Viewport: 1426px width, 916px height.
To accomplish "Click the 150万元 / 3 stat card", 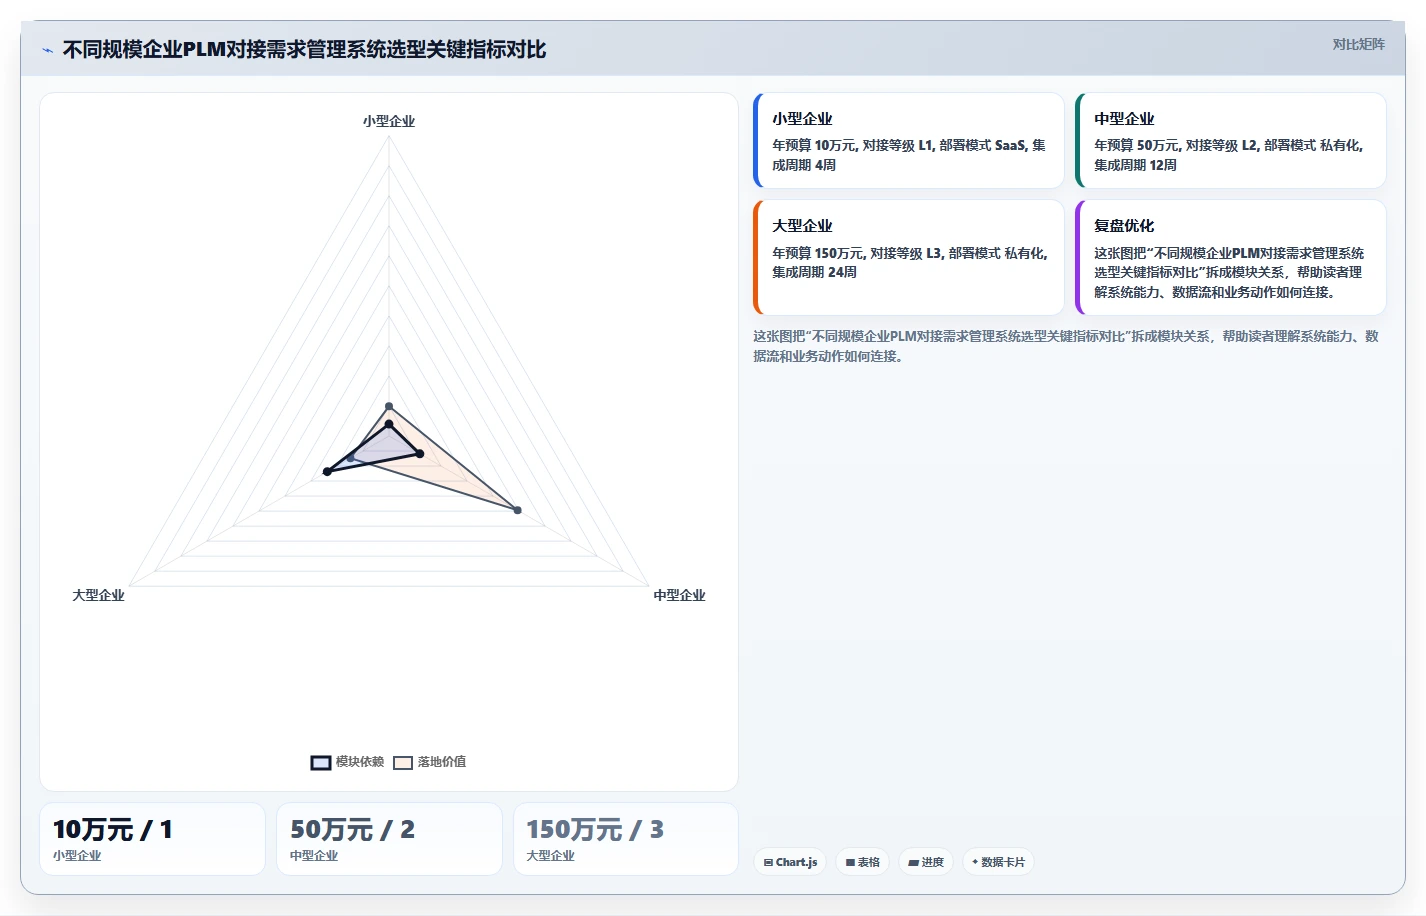I will click(x=626, y=839).
